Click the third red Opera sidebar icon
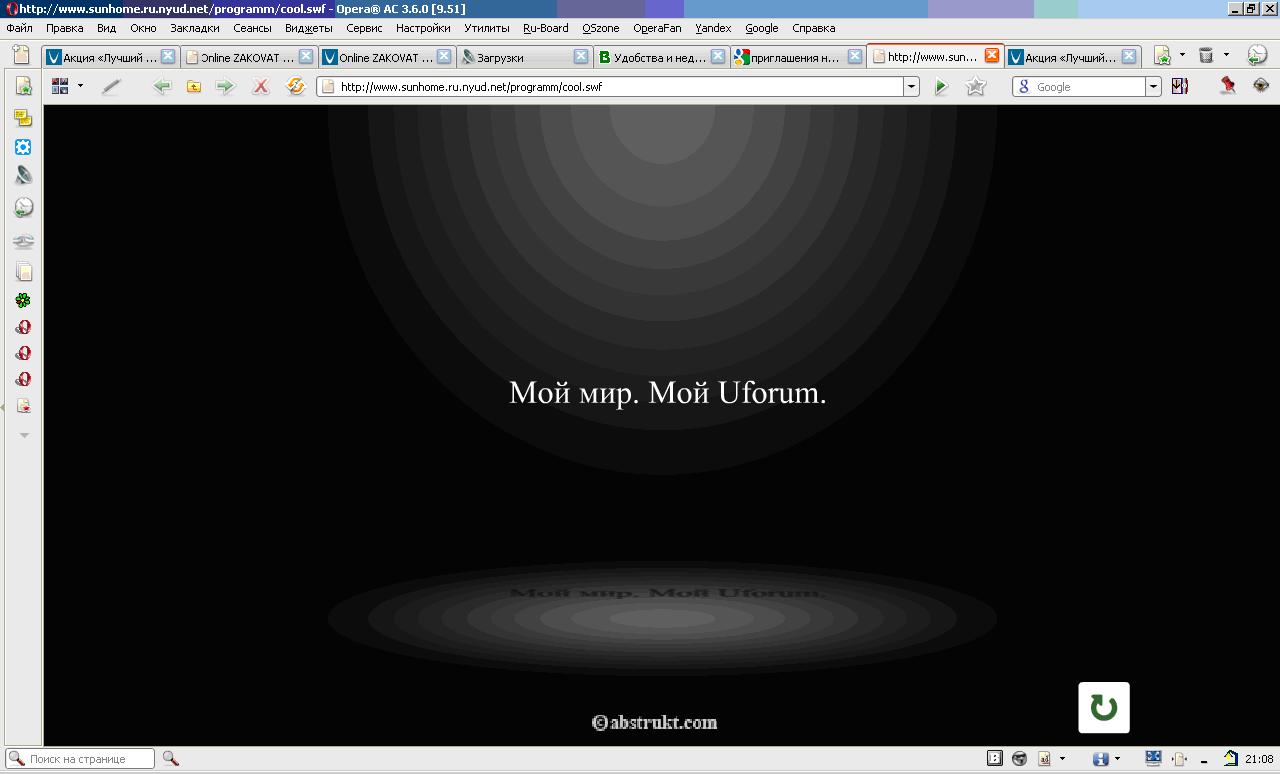The height and width of the screenshot is (774, 1280). coord(23,379)
